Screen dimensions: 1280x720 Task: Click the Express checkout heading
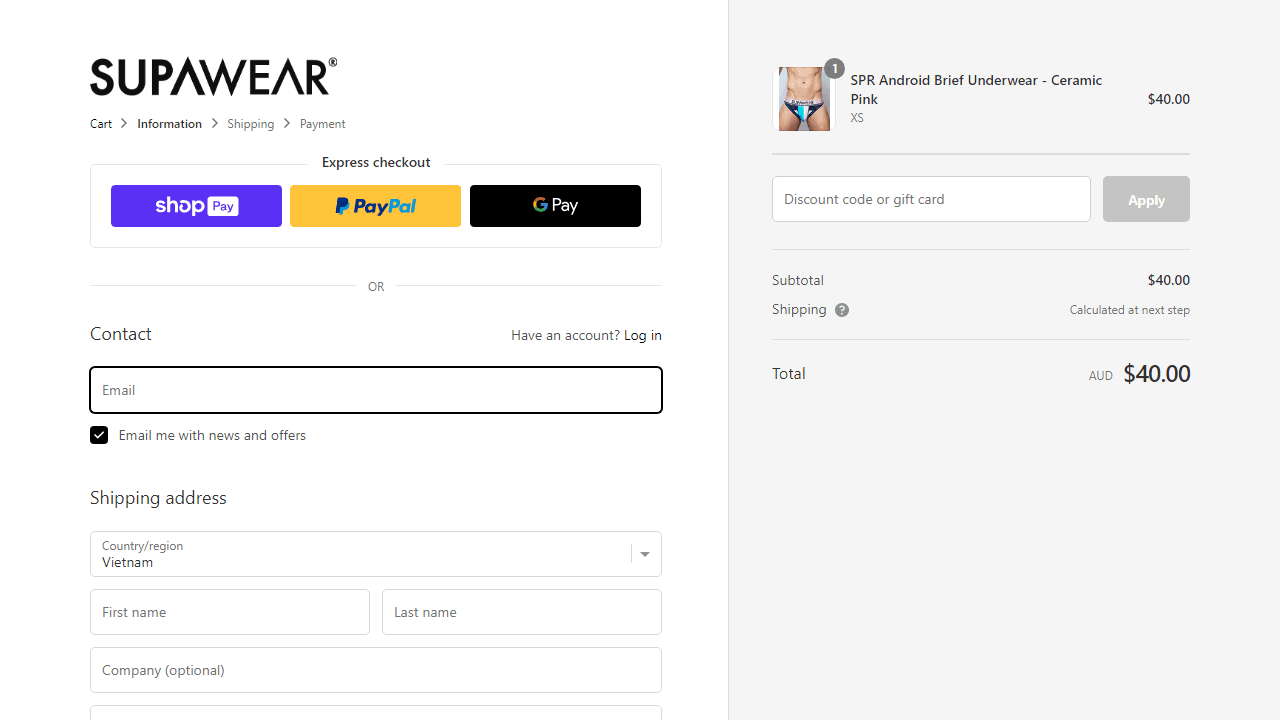tap(376, 162)
